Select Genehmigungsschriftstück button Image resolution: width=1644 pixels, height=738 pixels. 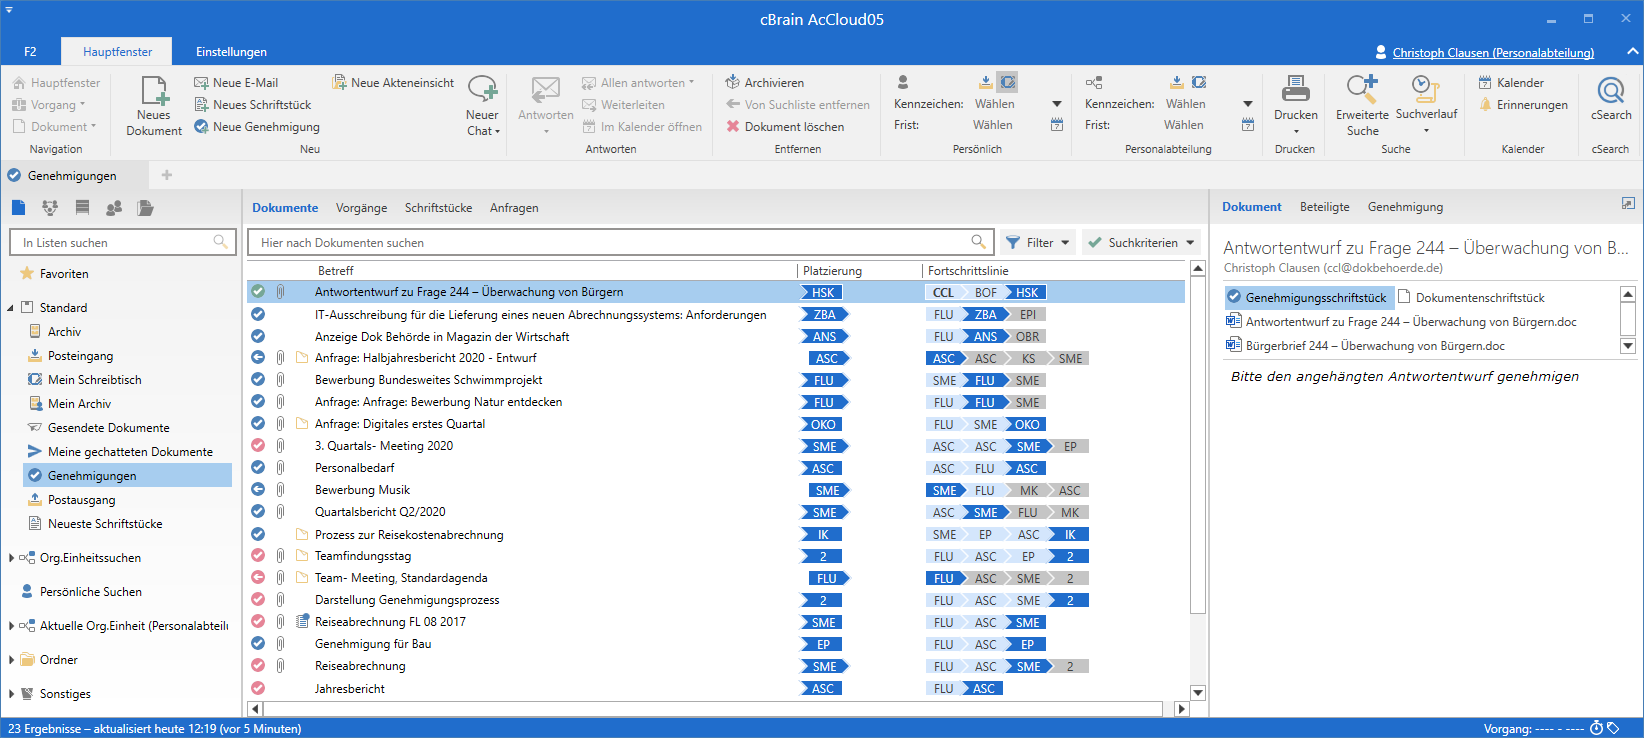[x=1309, y=297]
